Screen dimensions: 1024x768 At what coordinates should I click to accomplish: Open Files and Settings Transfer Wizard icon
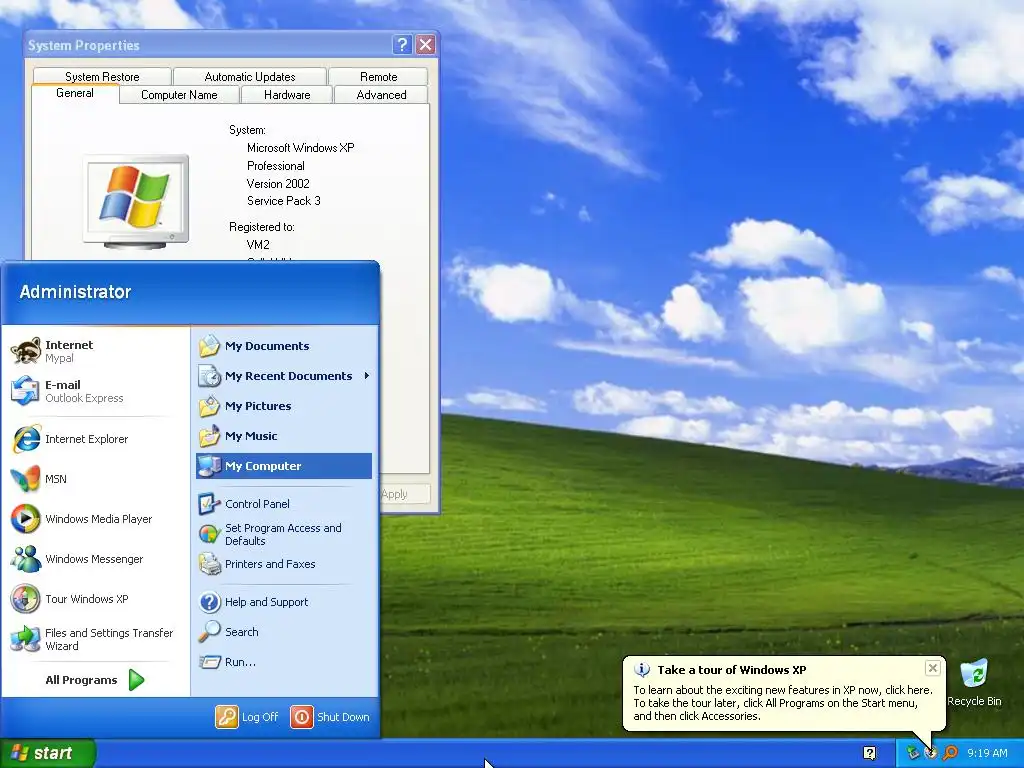pos(25,639)
